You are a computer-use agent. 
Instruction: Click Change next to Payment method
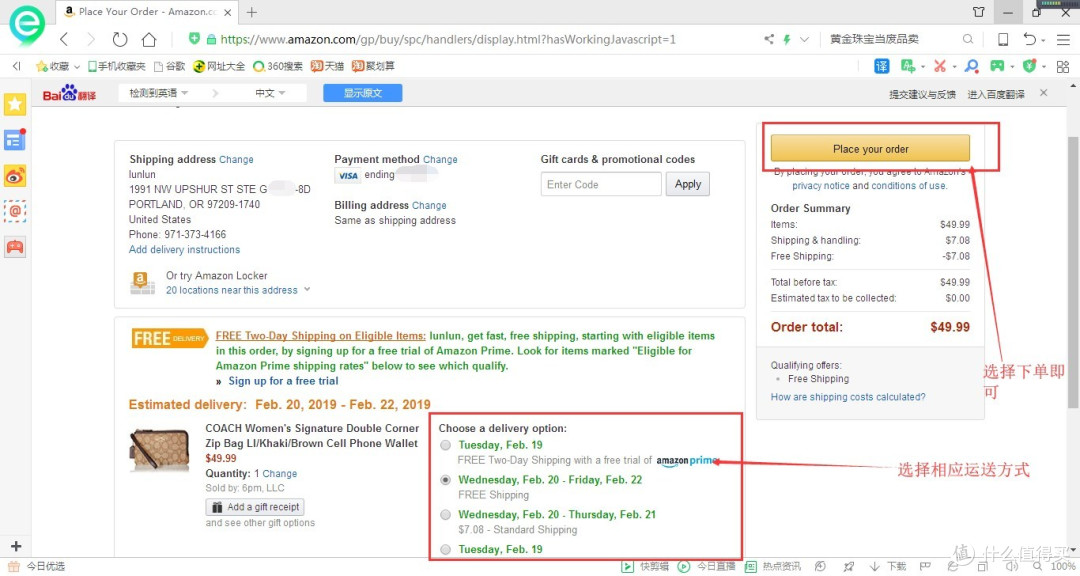coord(440,159)
